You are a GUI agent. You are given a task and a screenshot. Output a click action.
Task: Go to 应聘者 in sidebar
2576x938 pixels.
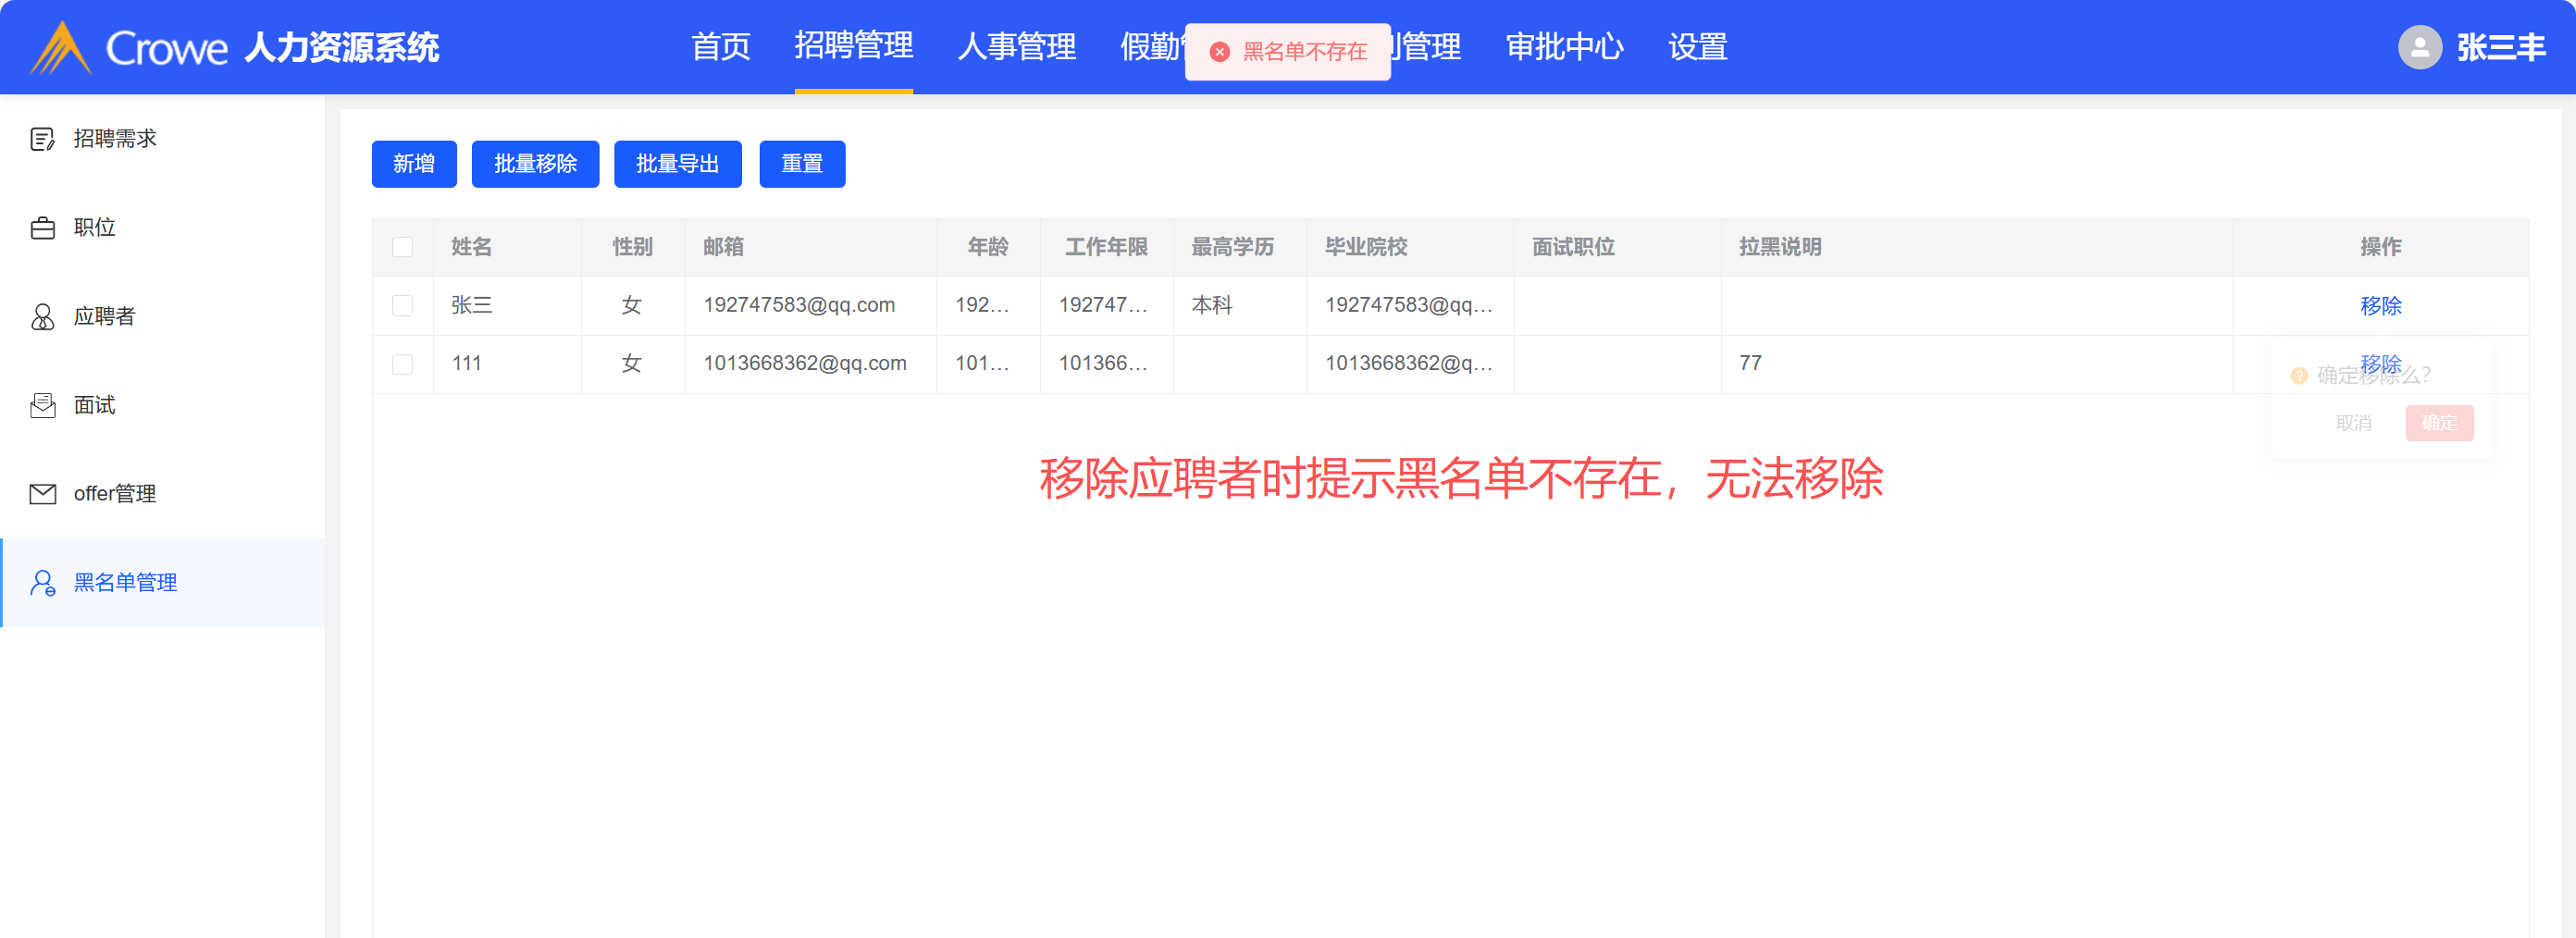pos(162,317)
